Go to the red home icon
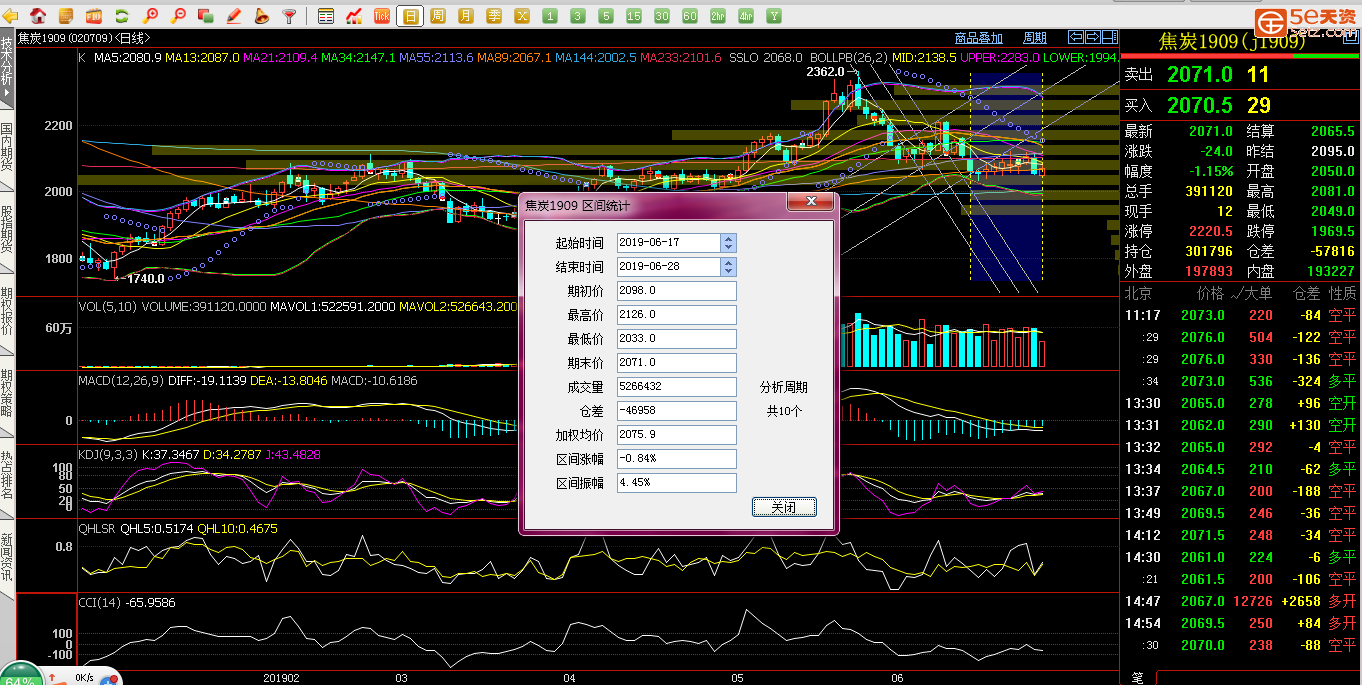Screen dimensions: 1362x685 pos(38,16)
